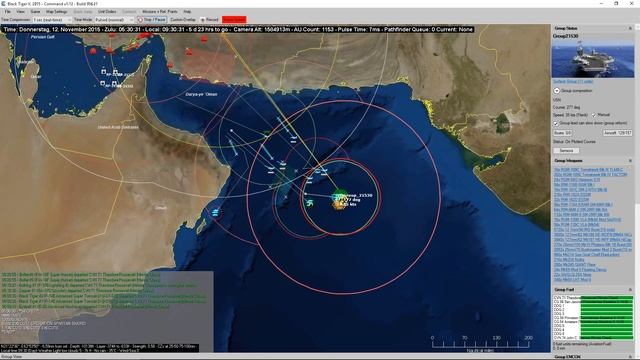This screenshot has height=360, width=640.
Task: Click the Group View status bar label
Action: pos(11,357)
